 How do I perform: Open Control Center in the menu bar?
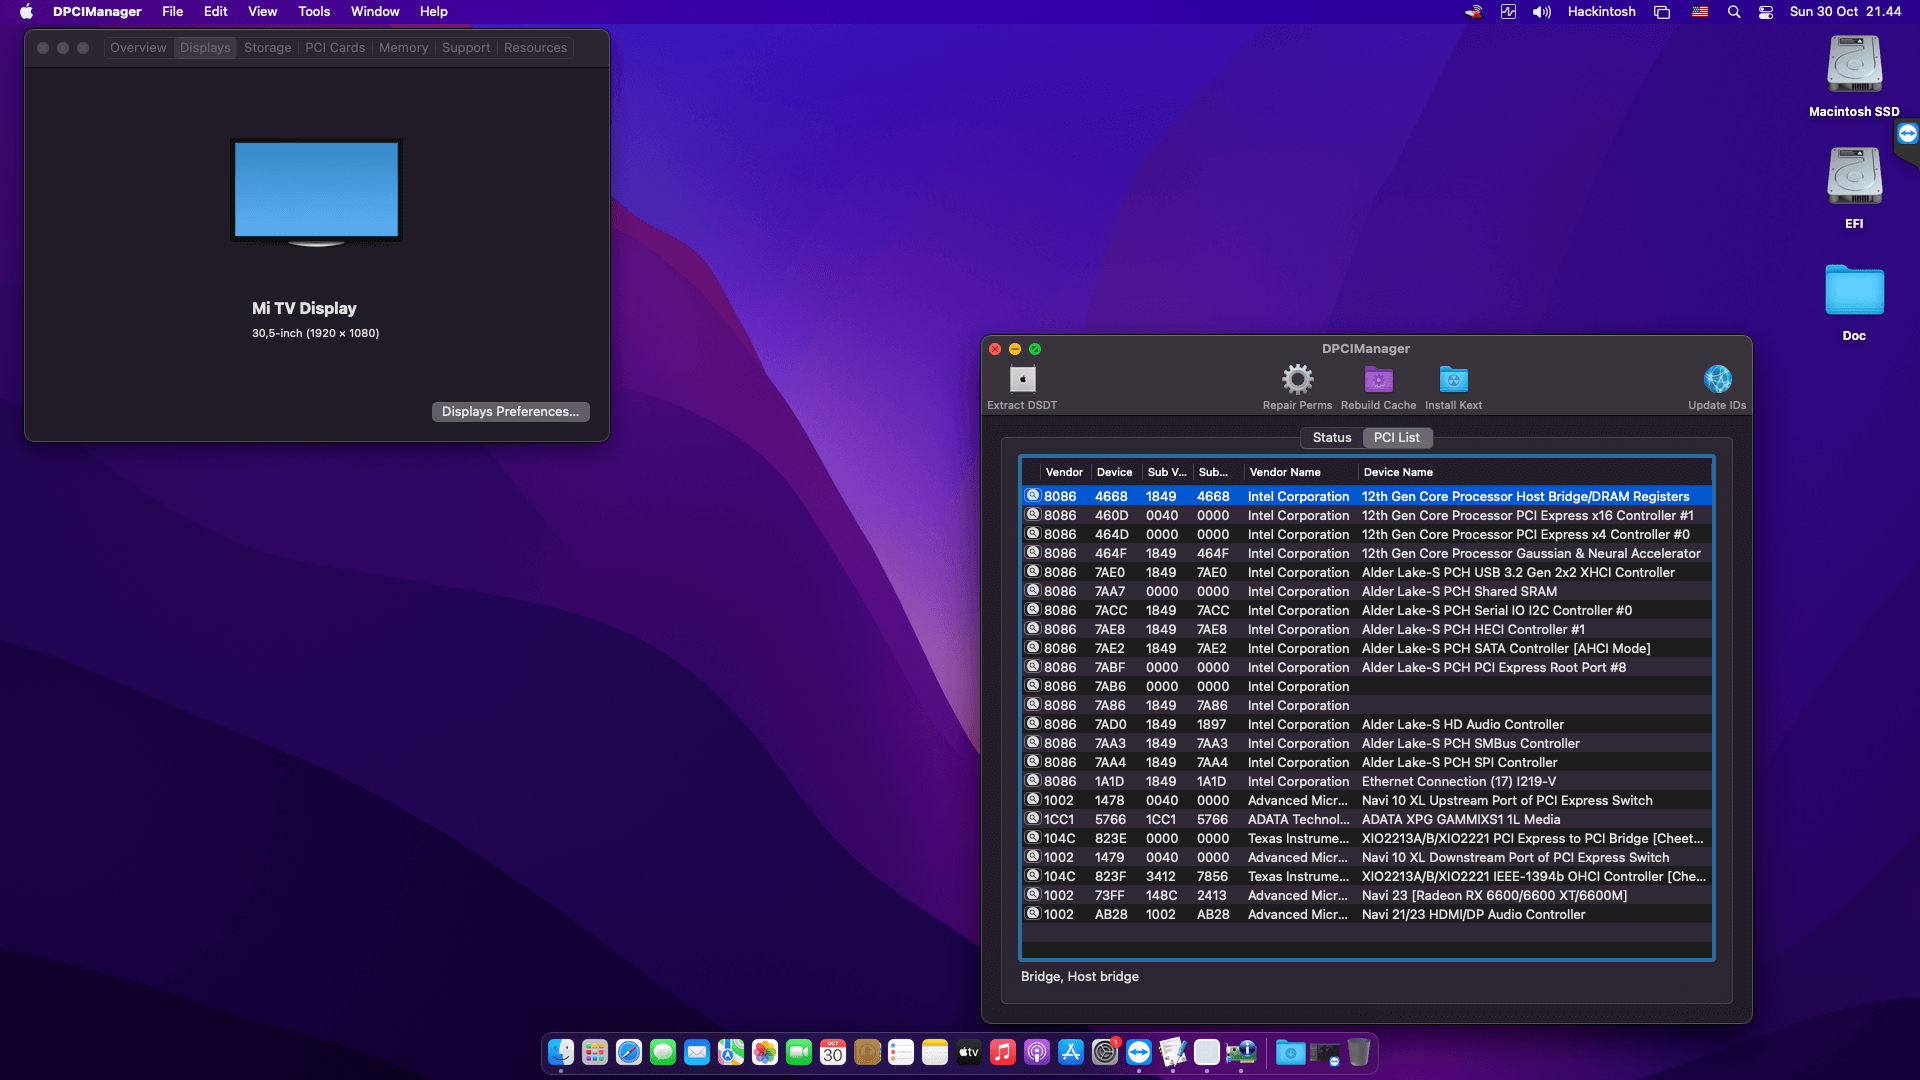(x=1766, y=12)
